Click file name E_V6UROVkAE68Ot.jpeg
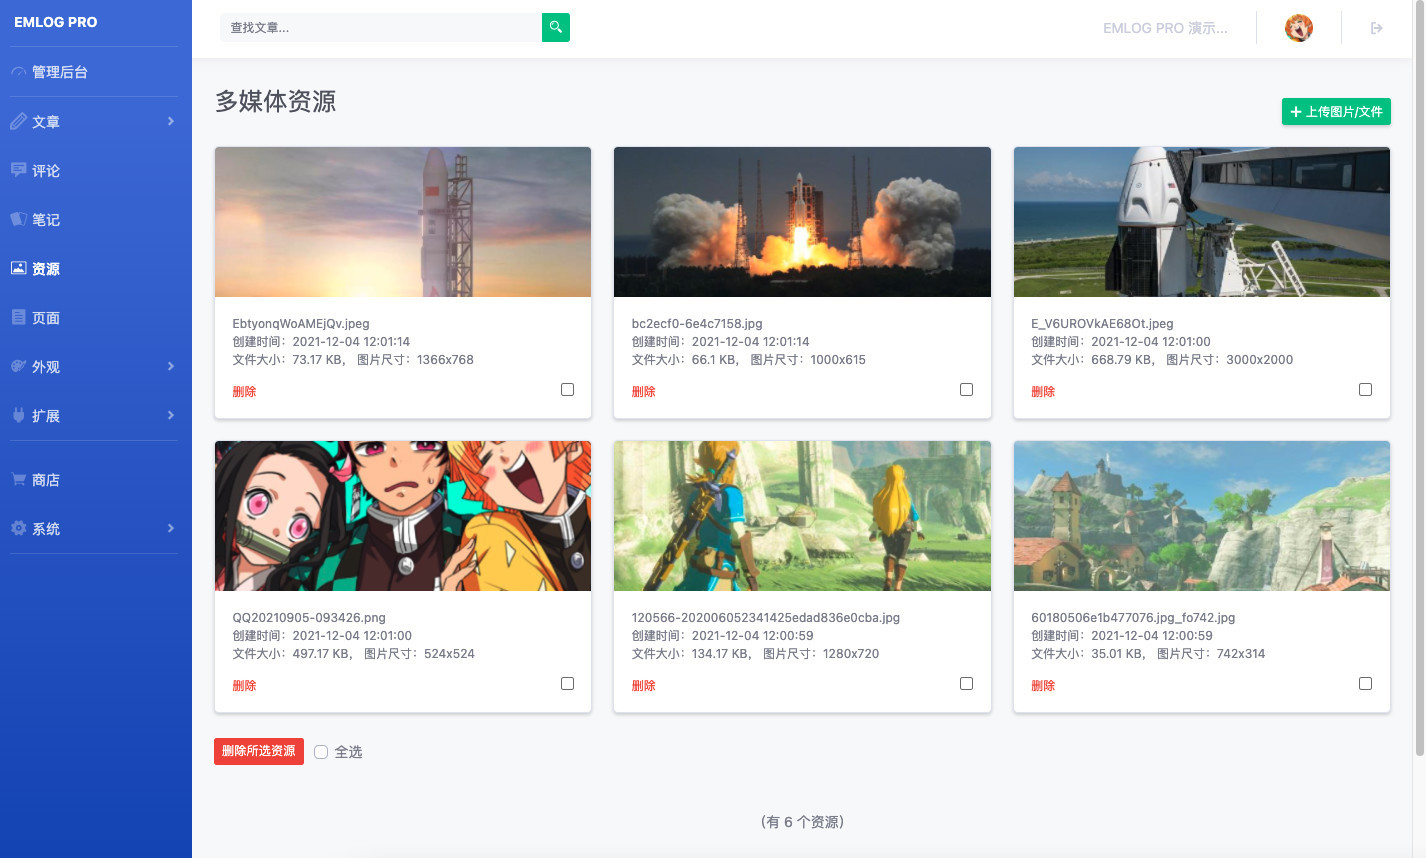 [x=1102, y=323]
